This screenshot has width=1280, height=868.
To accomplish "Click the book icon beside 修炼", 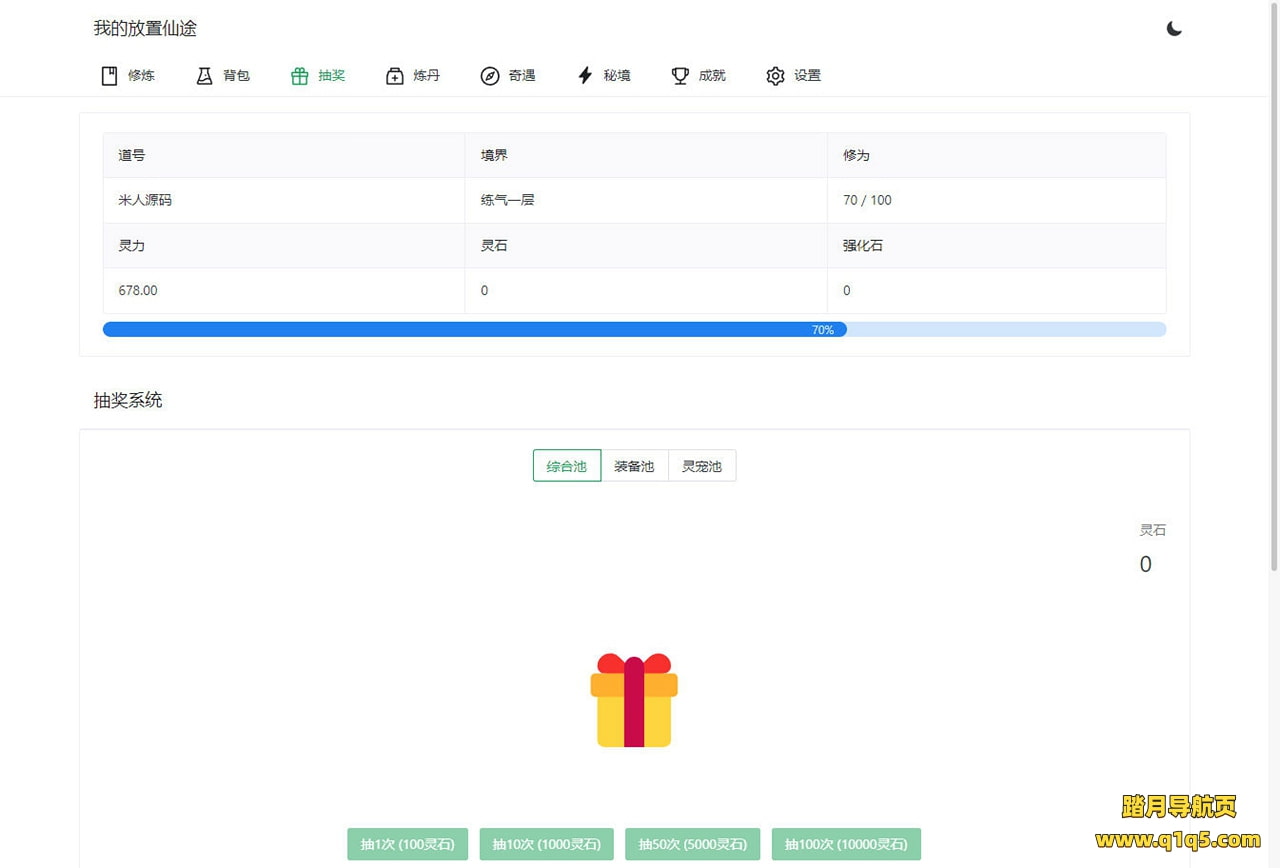I will 109,76.
